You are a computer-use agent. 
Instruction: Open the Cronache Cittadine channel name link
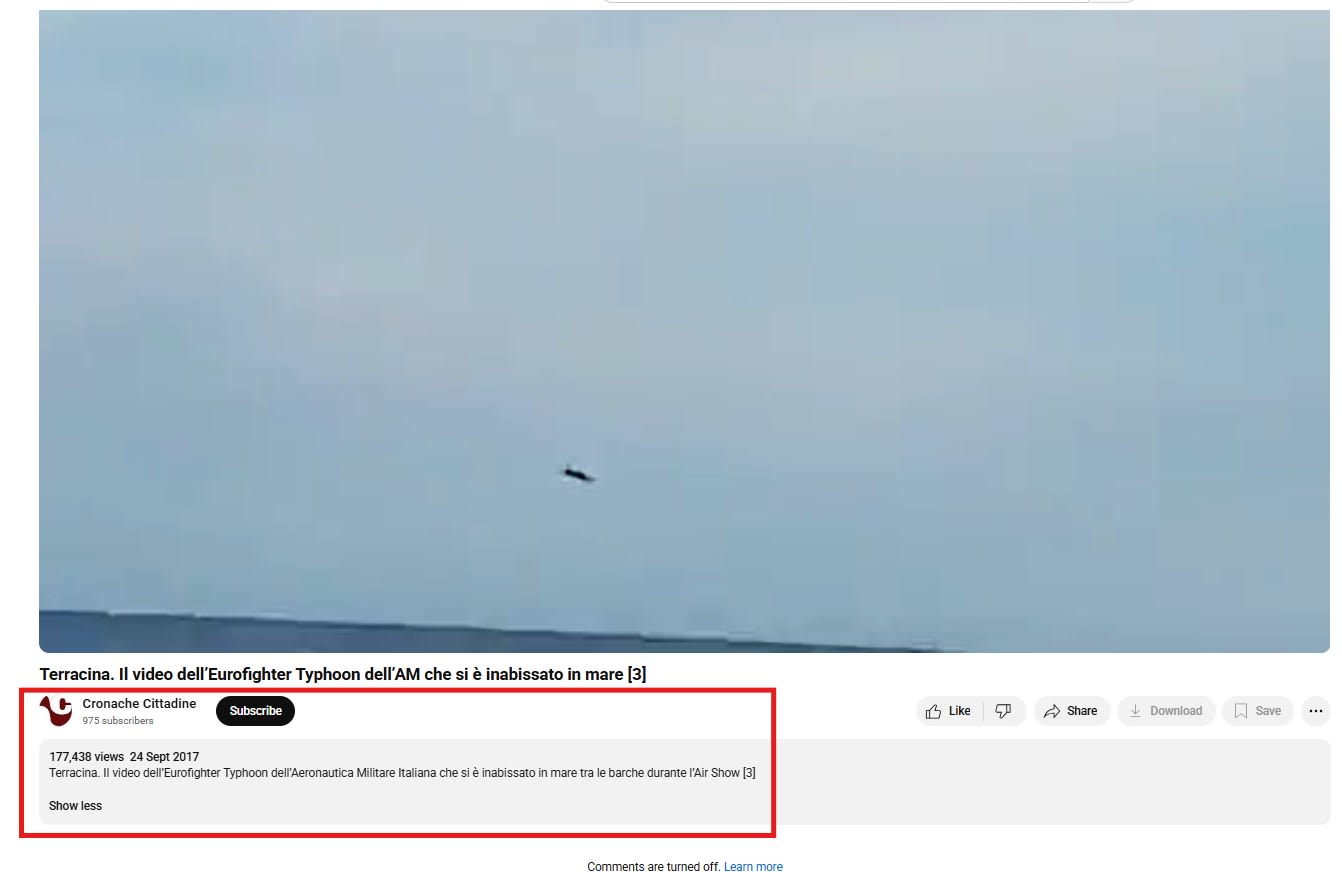[x=139, y=704]
